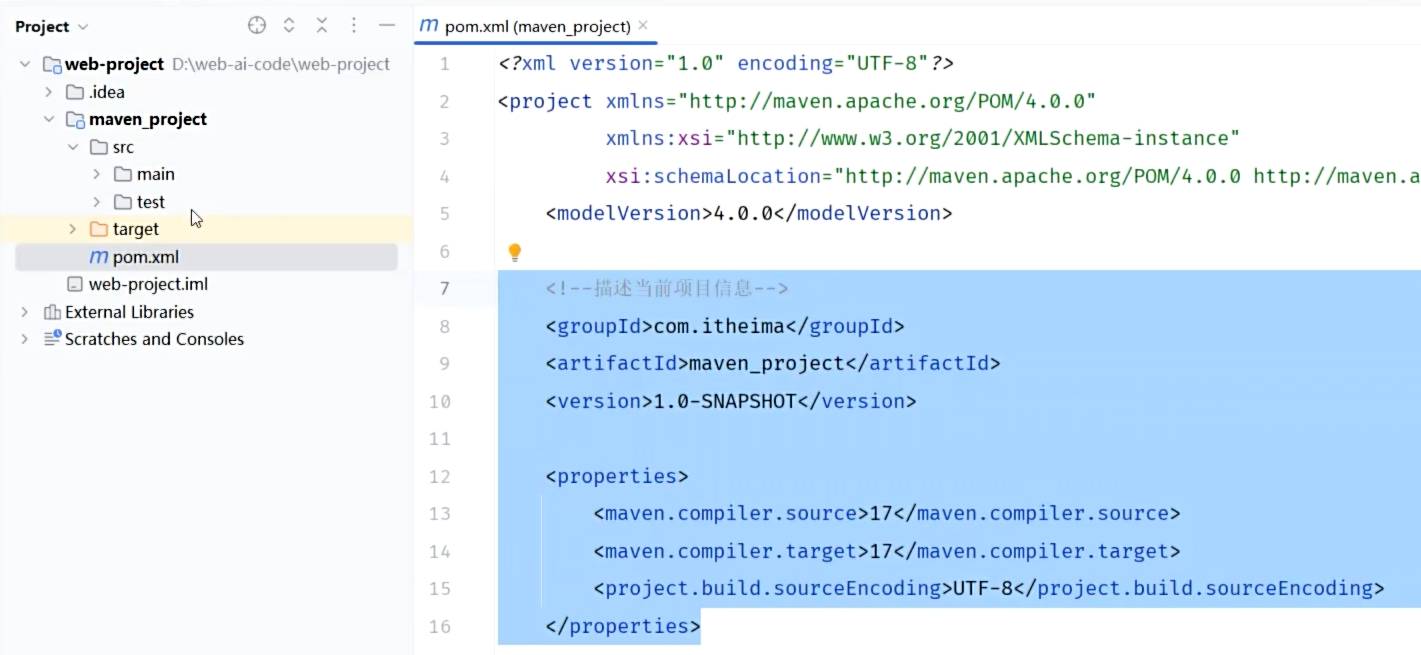Viewport: 1421px width, 655px height.
Task: Click the D:\web-ai-code\web-project path text
Action: click(x=281, y=64)
